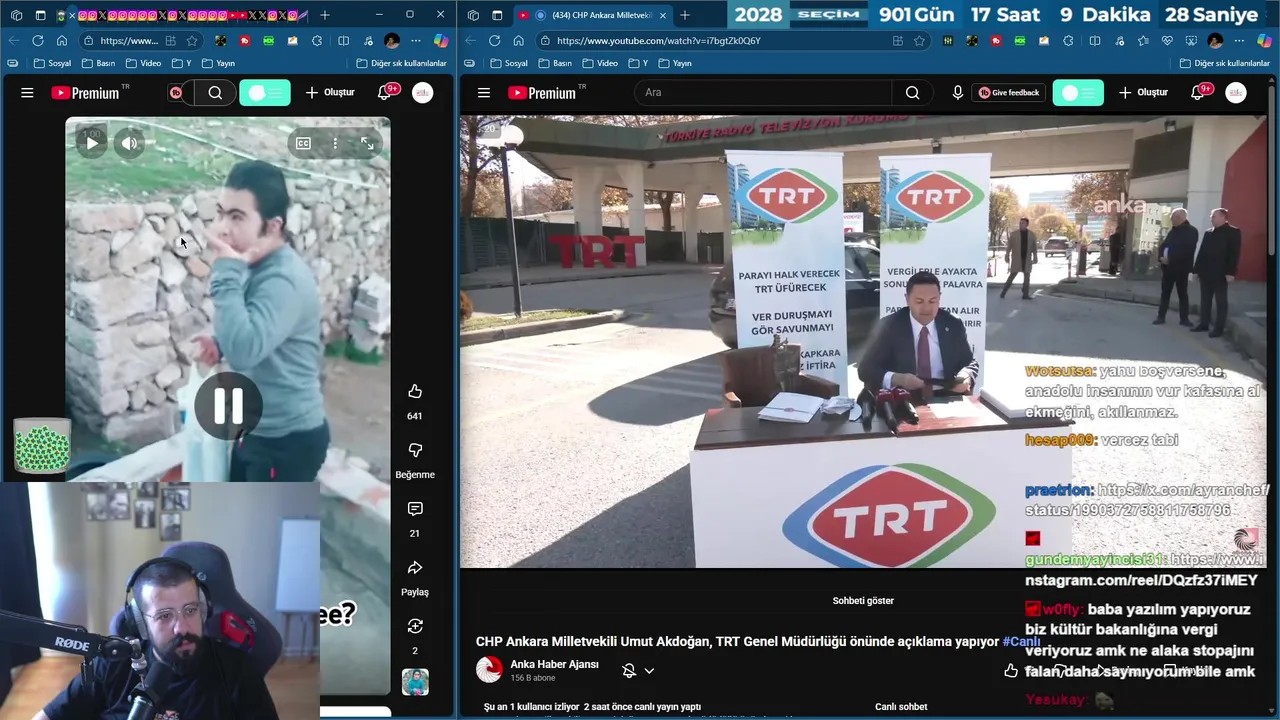Share the Short via Paylaş
Screen dimensions: 1280x720
[415, 568]
